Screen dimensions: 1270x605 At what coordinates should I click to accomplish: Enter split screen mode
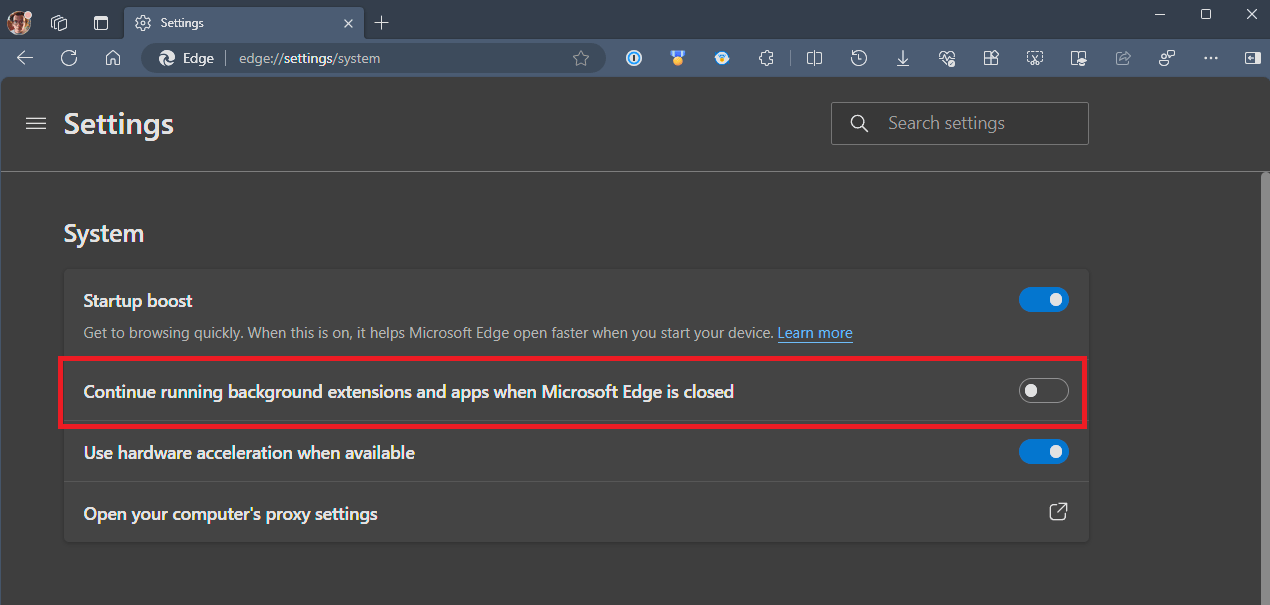click(x=814, y=58)
